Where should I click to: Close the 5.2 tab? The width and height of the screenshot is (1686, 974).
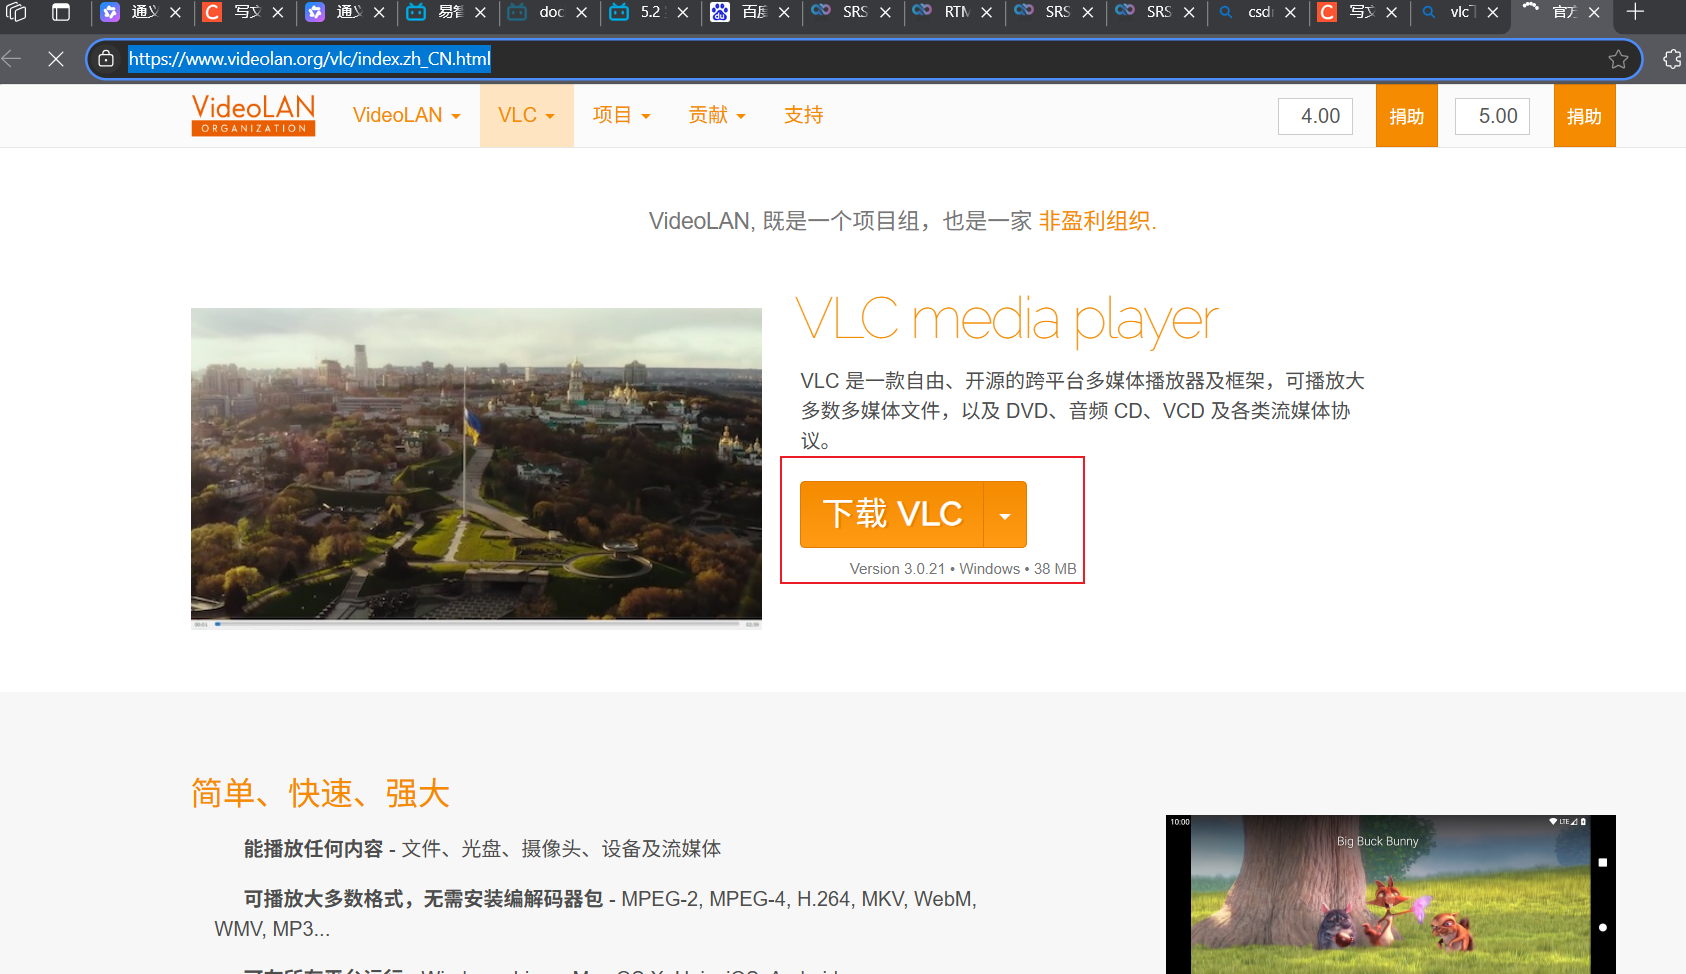(x=683, y=12)
